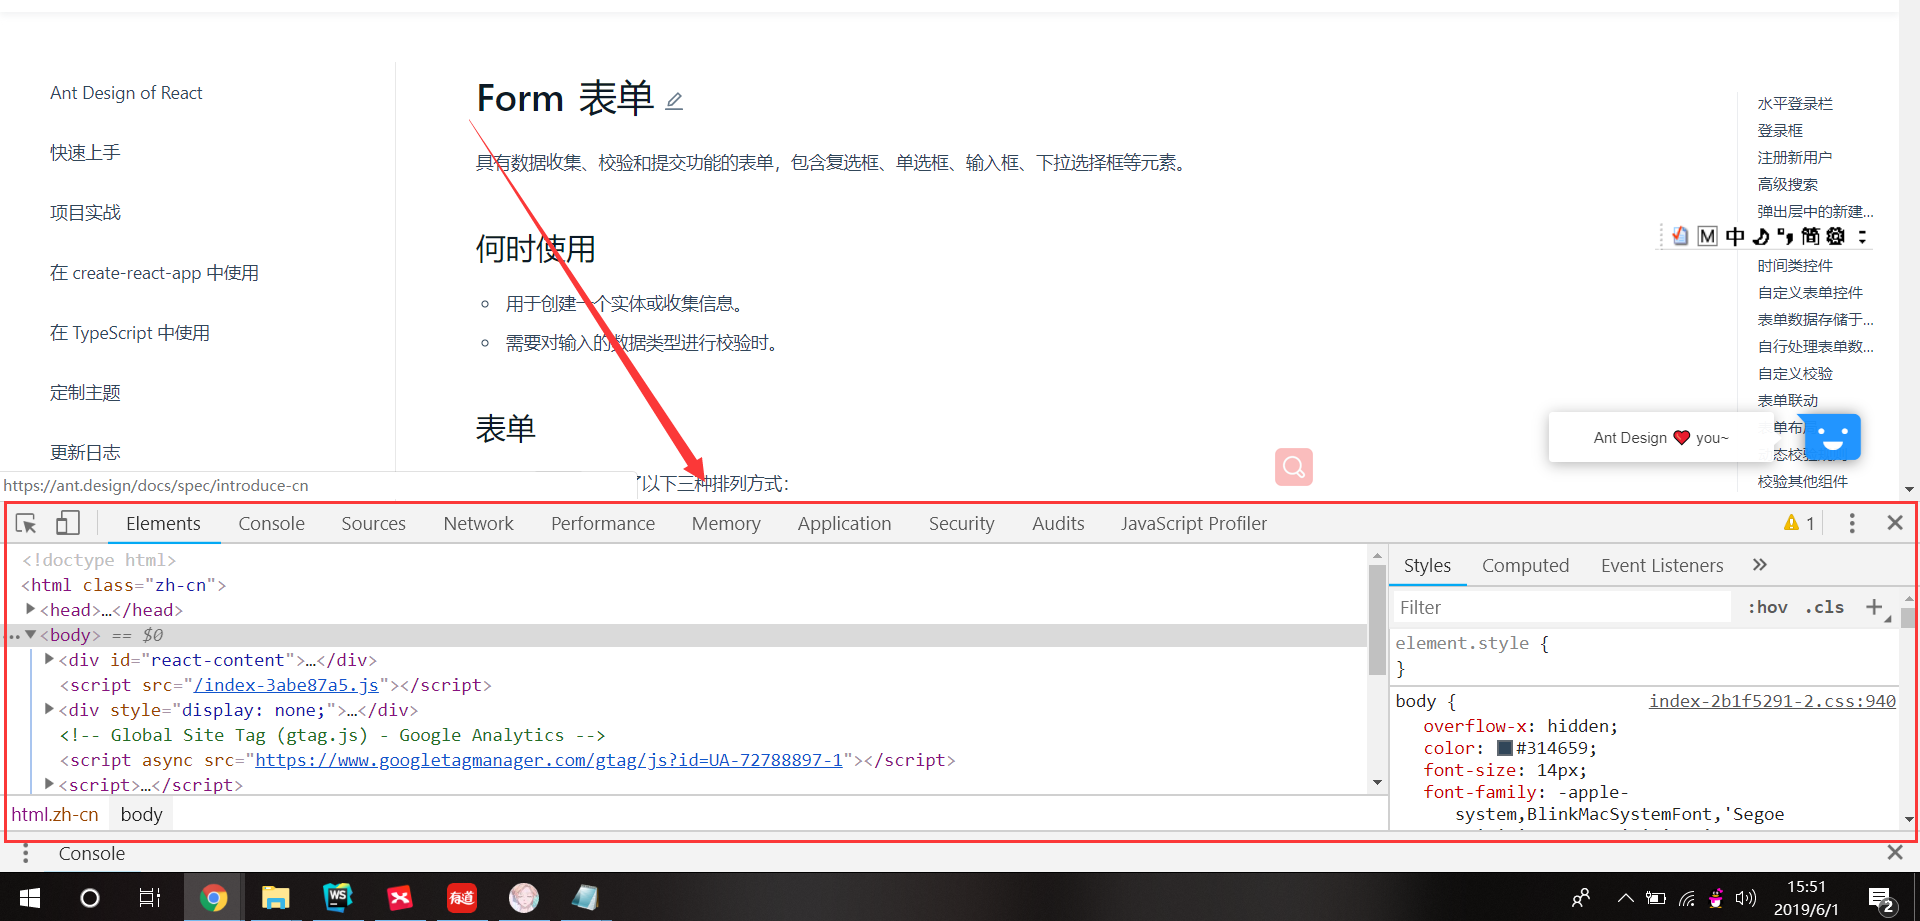Toggle .cls class editor
This screenshot has width=1920, height=921.
(1825, 607)
